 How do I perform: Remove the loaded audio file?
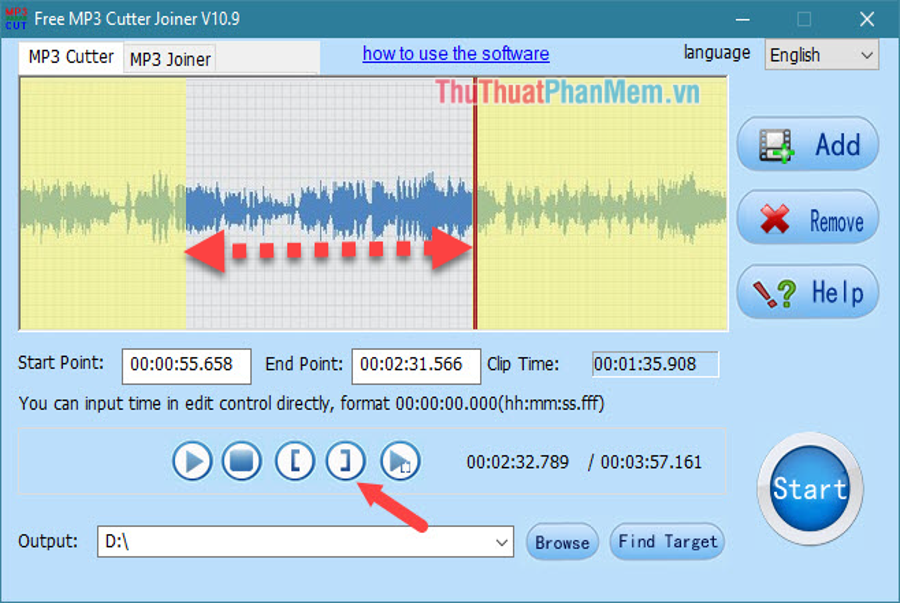pyautogui.click(x=808, y=218)
